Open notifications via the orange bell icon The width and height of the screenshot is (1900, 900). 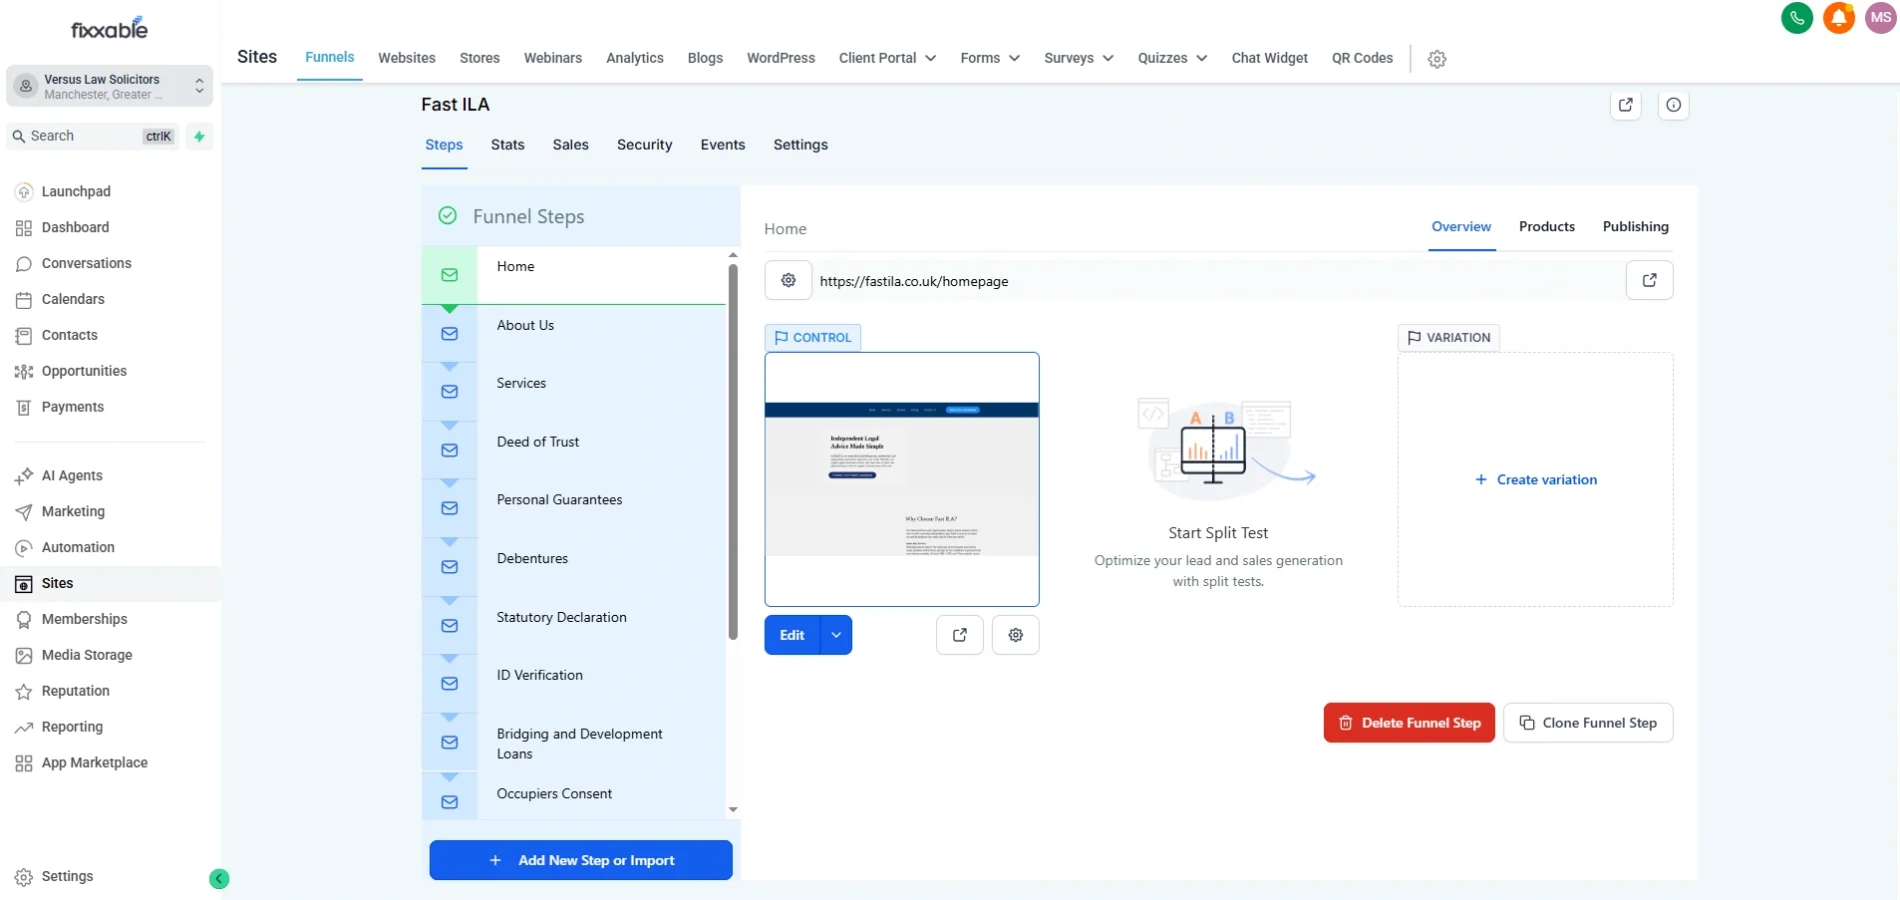[1839, 18]
